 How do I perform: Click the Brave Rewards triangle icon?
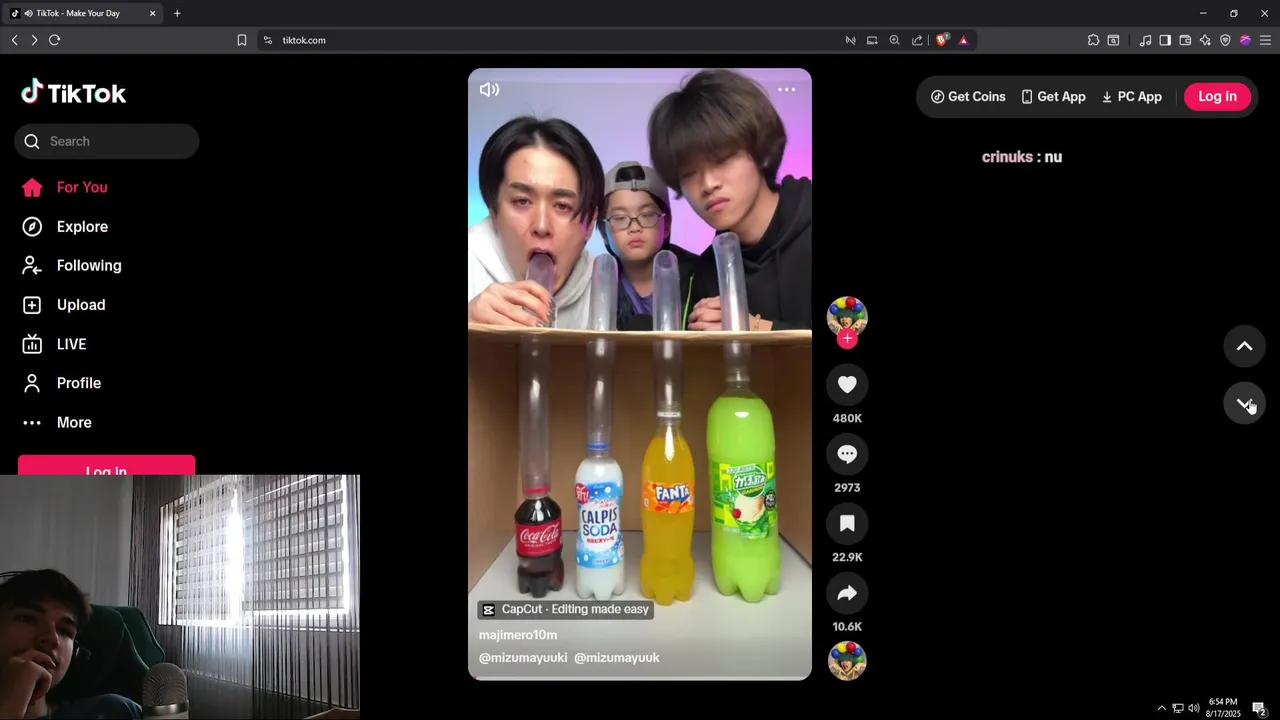963,40
